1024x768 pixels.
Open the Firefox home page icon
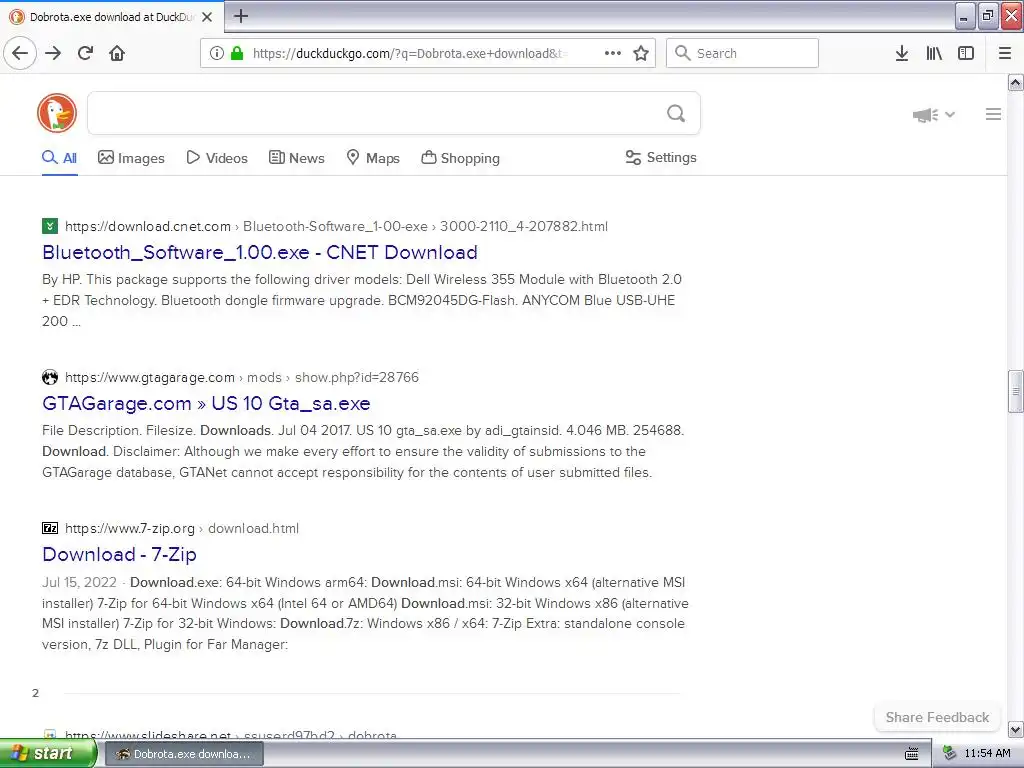pos(117,53)
